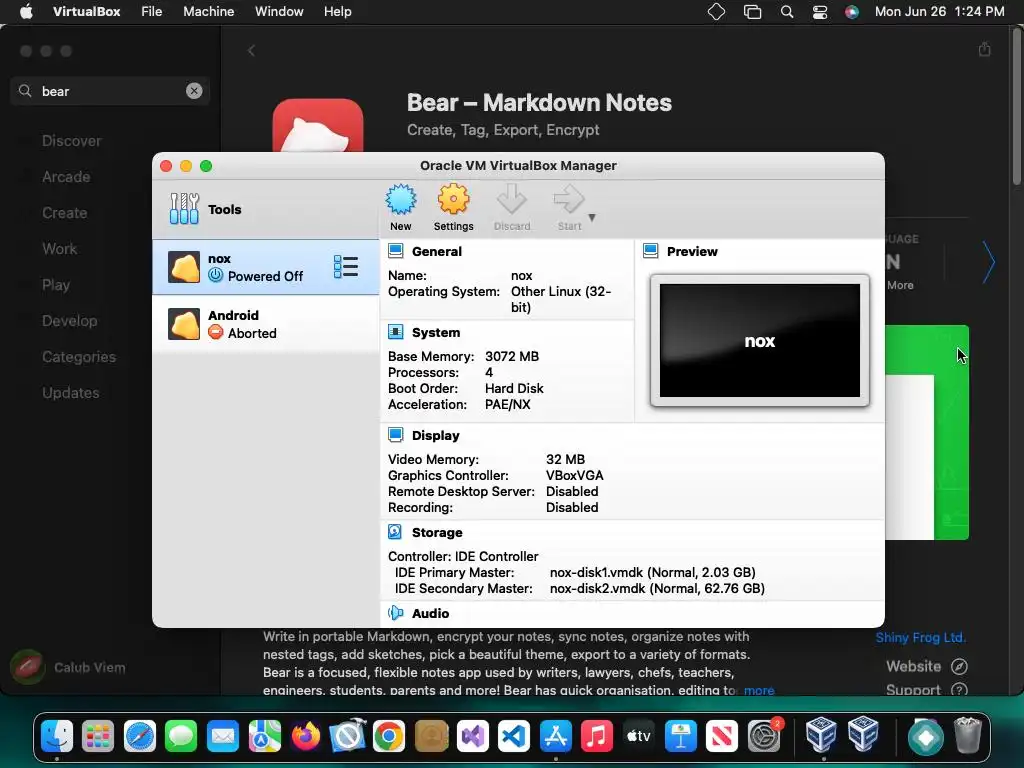1024x768 pixels.
Task: Click the nox preview thumbnail
Action: tap(760, 340)
